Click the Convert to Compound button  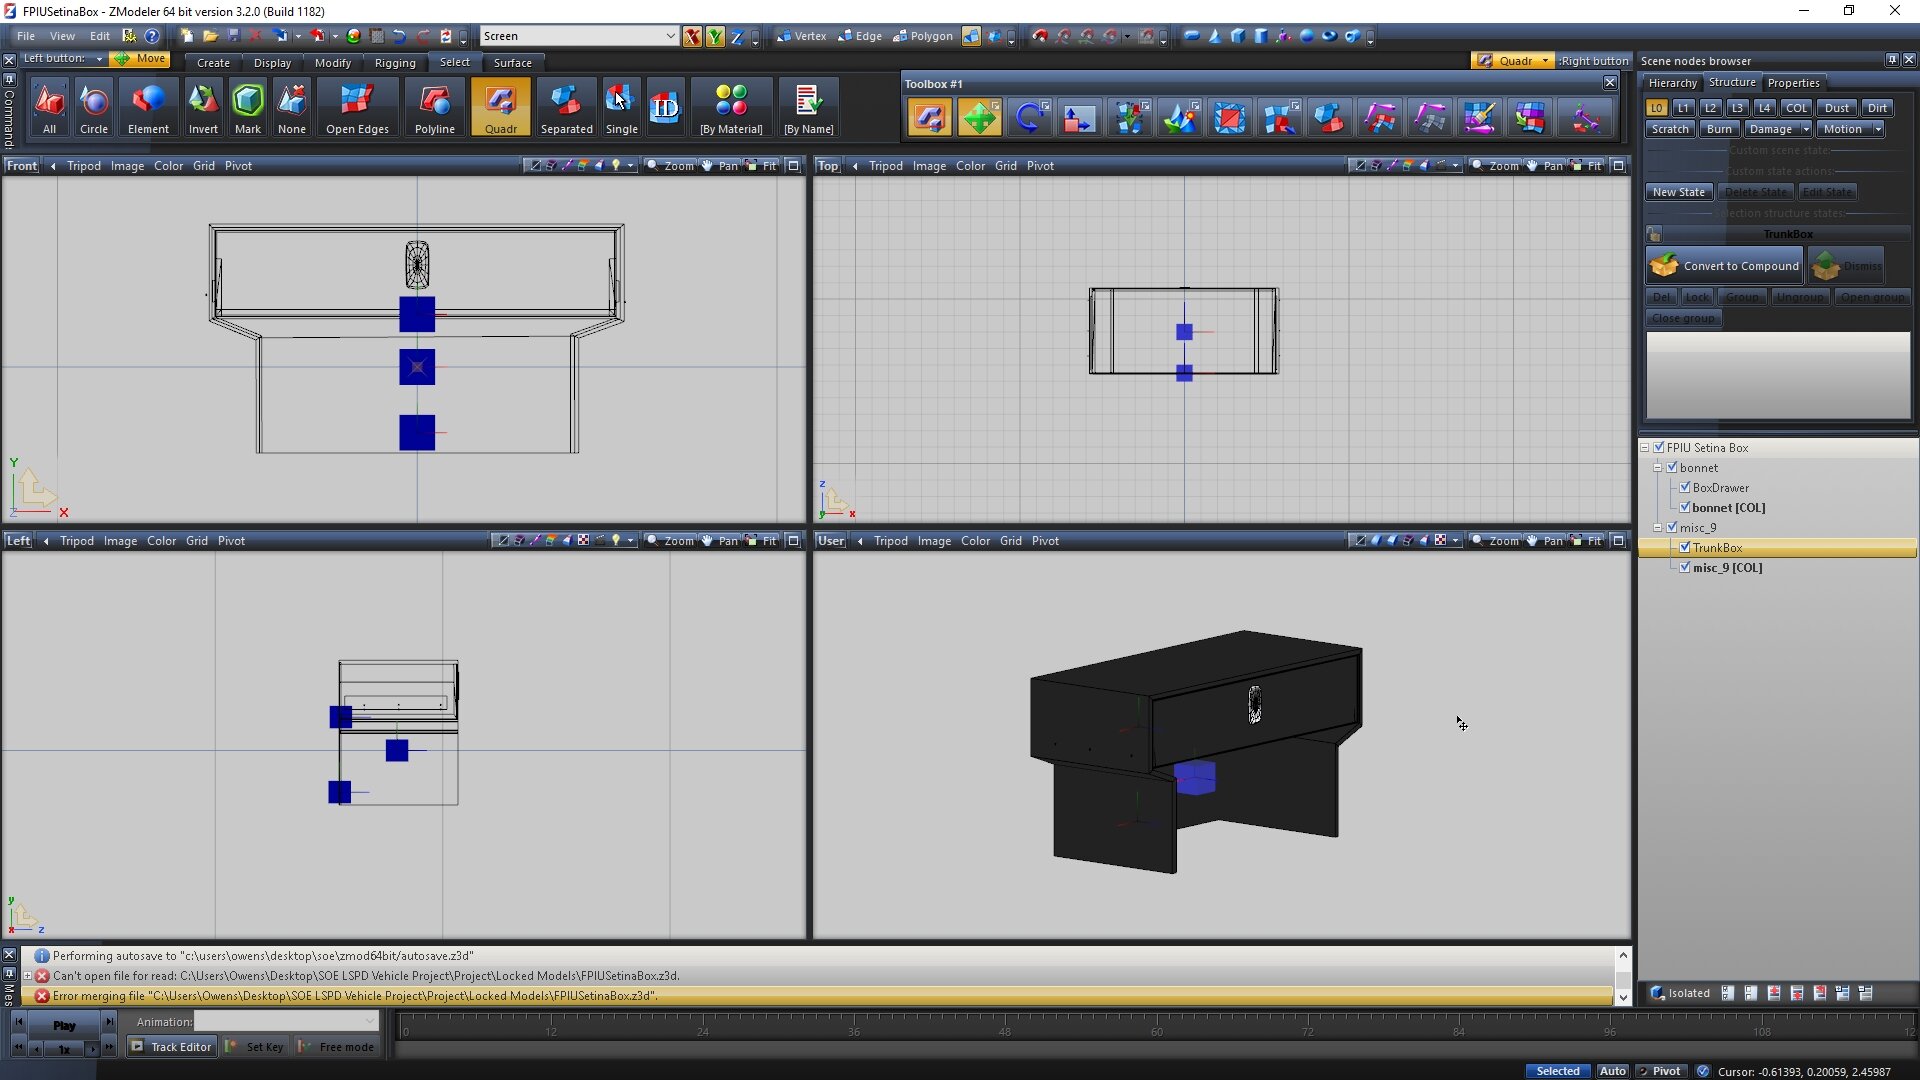[1725, 266]
